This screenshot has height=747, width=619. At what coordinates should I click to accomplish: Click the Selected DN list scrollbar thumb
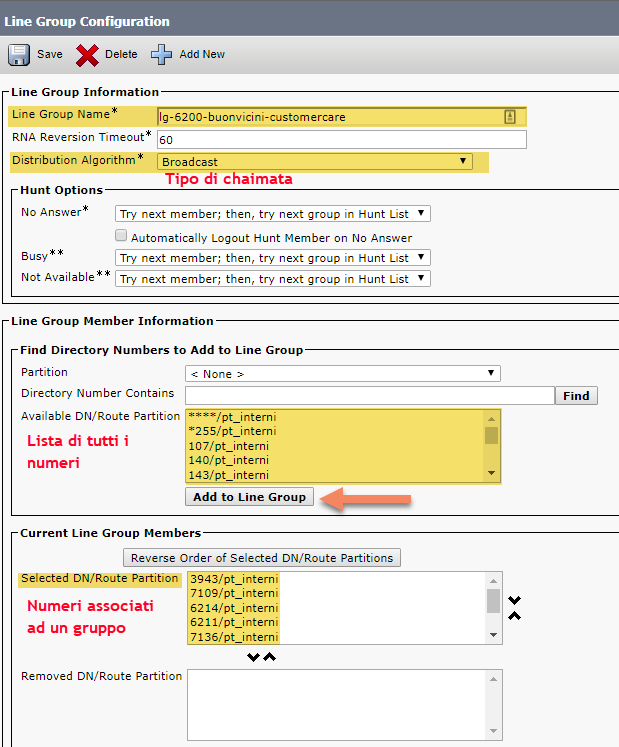493,601
